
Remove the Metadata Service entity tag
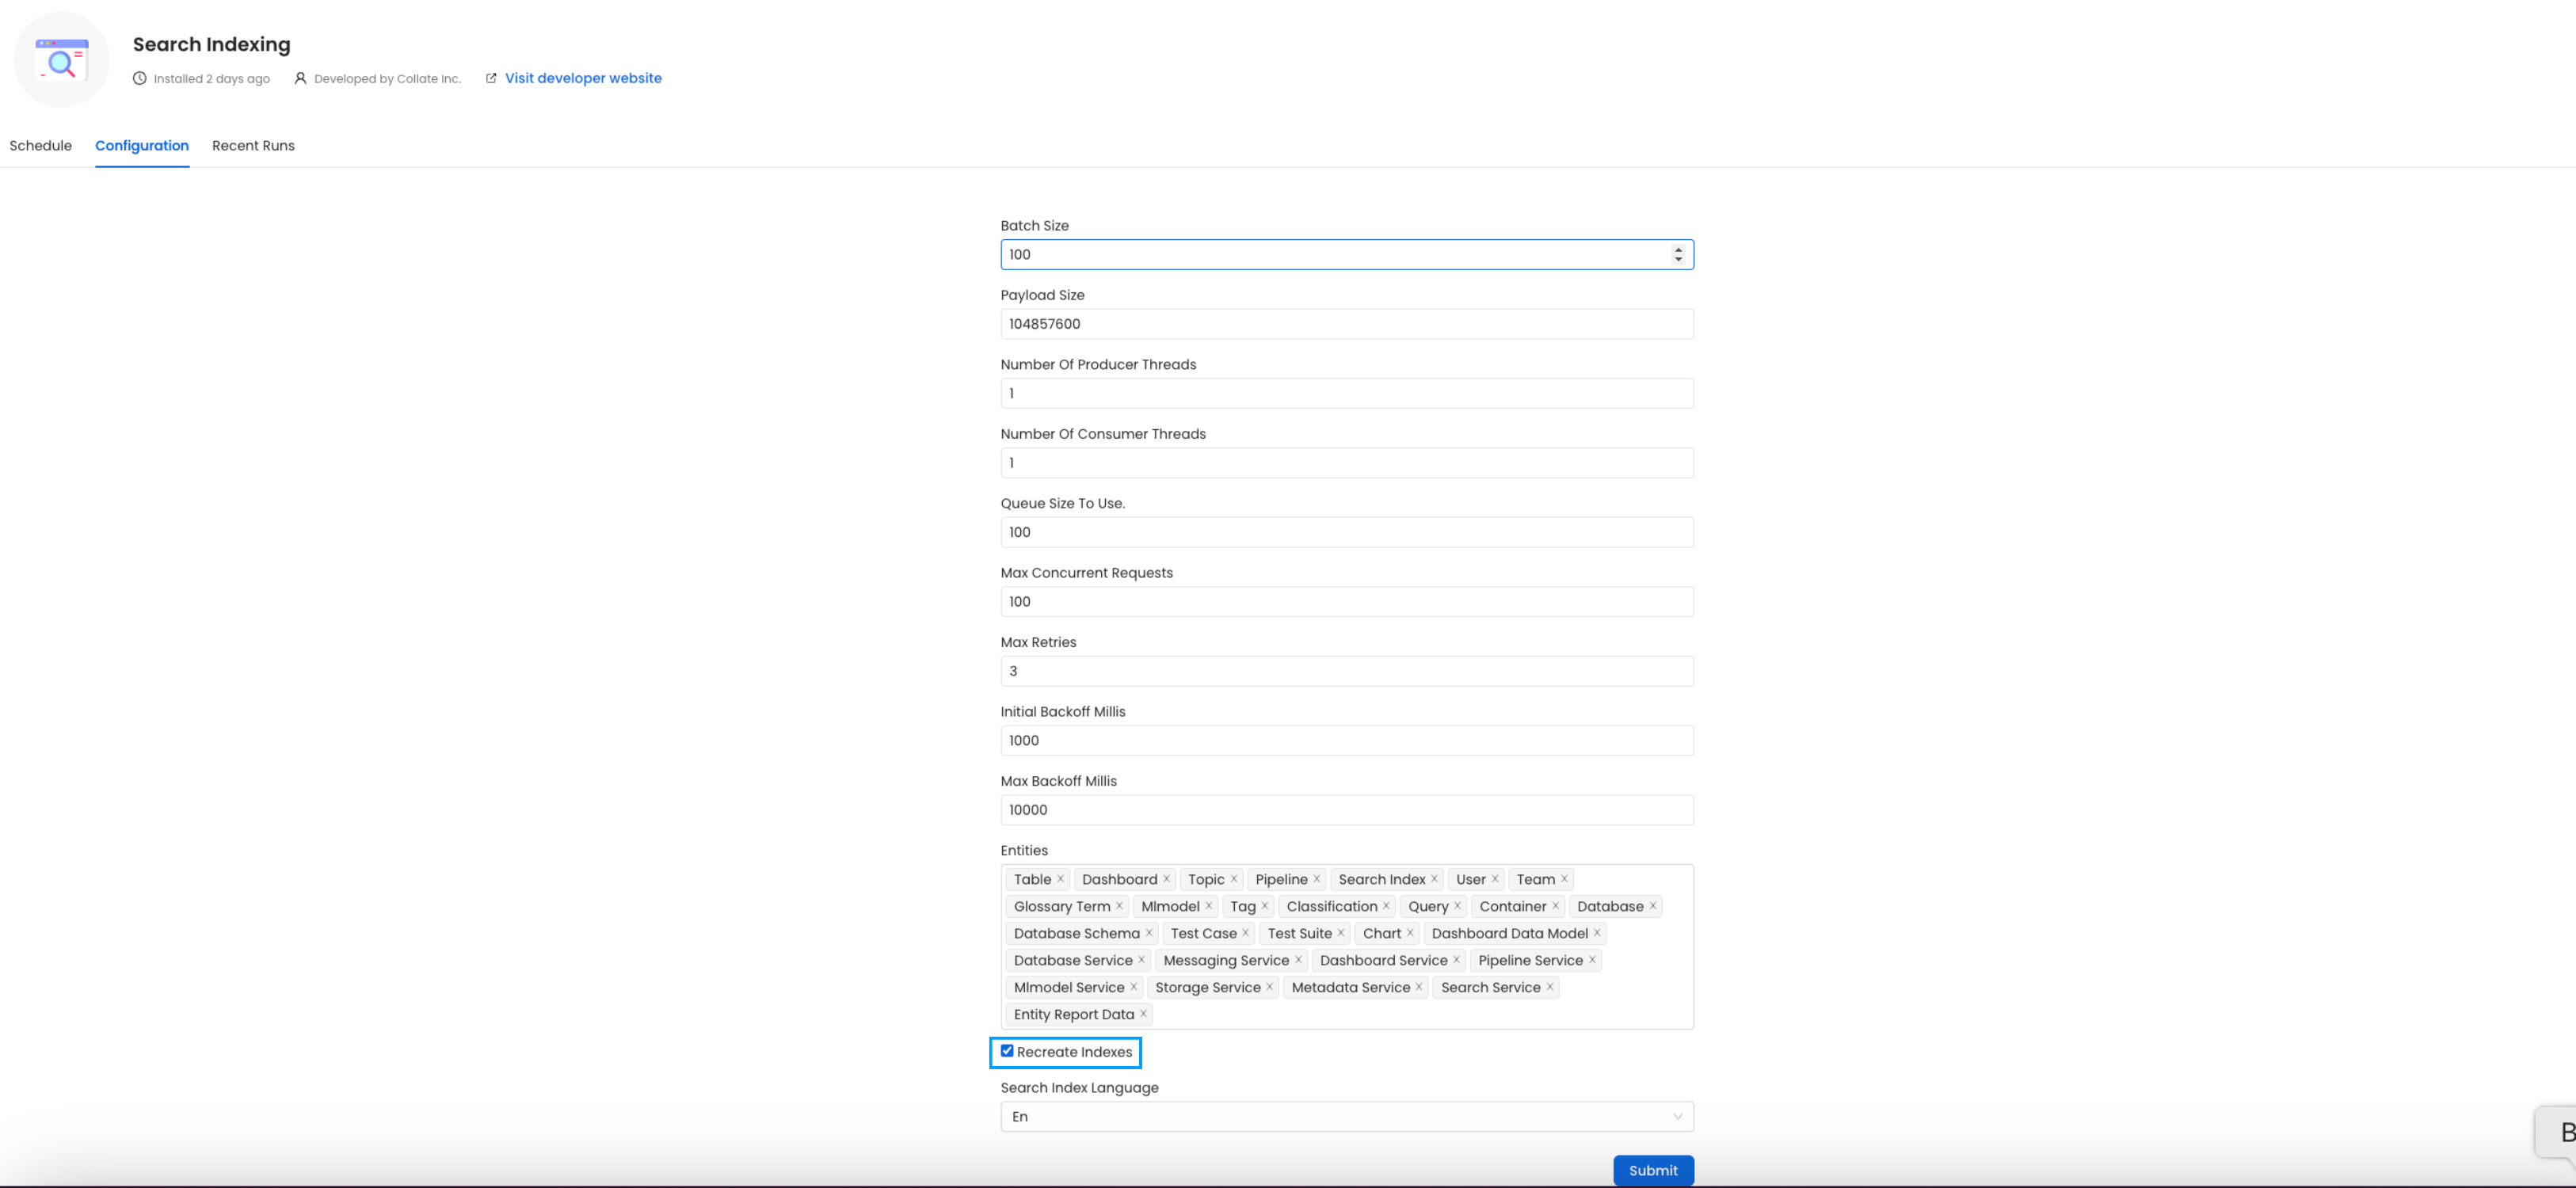point(1418,987)
